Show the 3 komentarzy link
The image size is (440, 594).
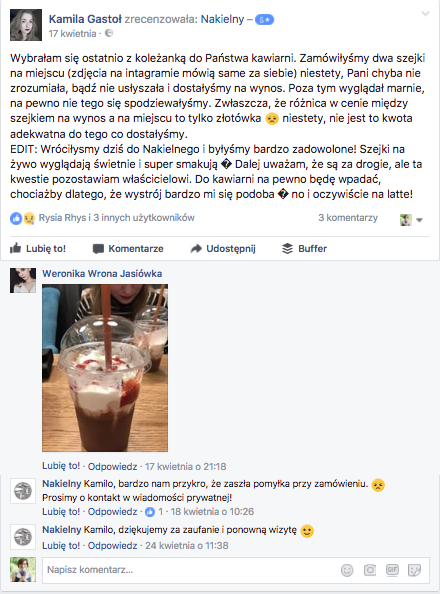click(x=348, y=217)
